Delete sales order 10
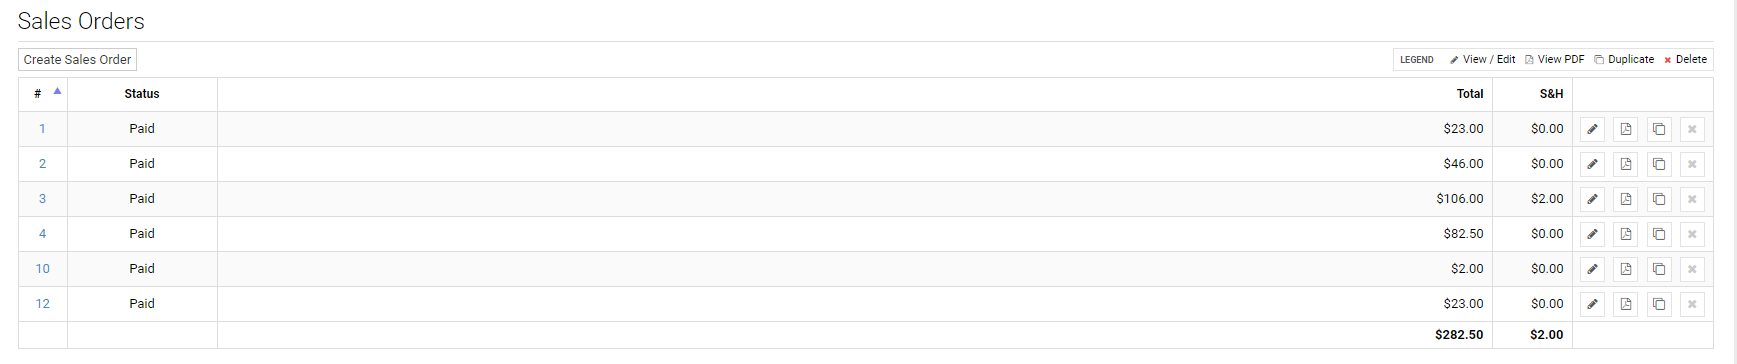The width and height of the screenshot is (1737, 364). pyautogui.click(x=1692, y=269)
